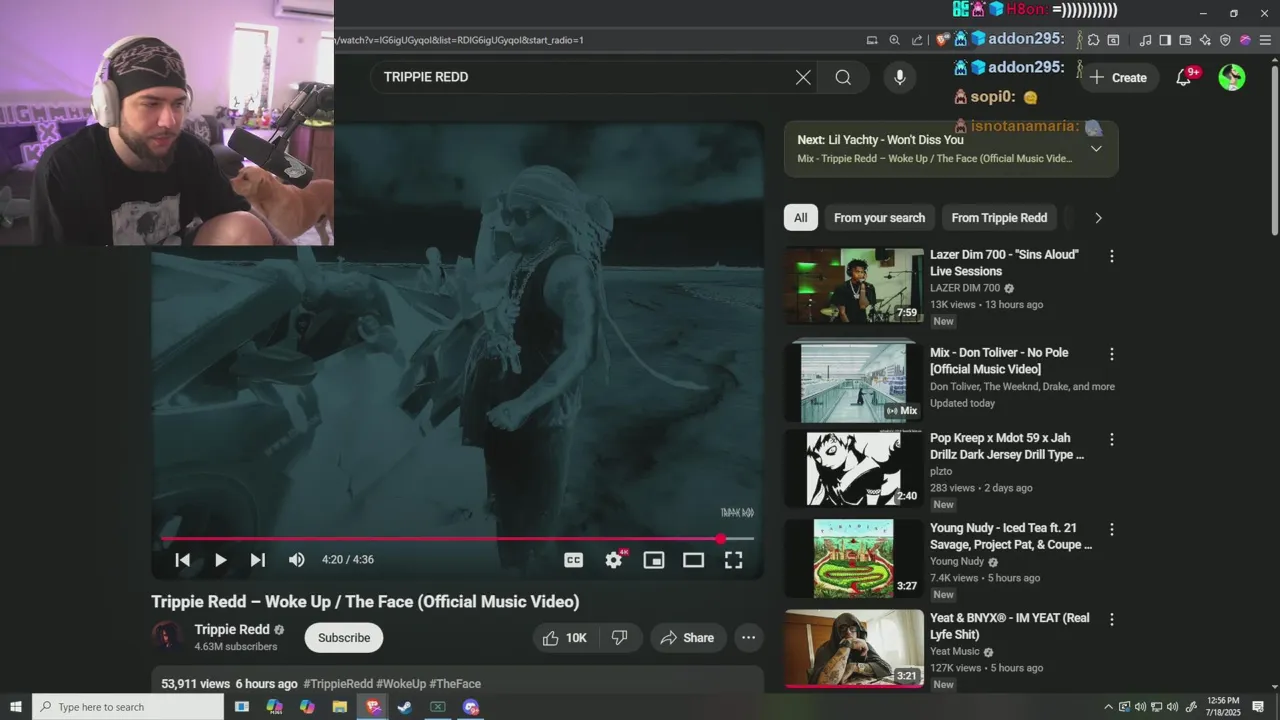Switch to theater mode view

point(693,560)
